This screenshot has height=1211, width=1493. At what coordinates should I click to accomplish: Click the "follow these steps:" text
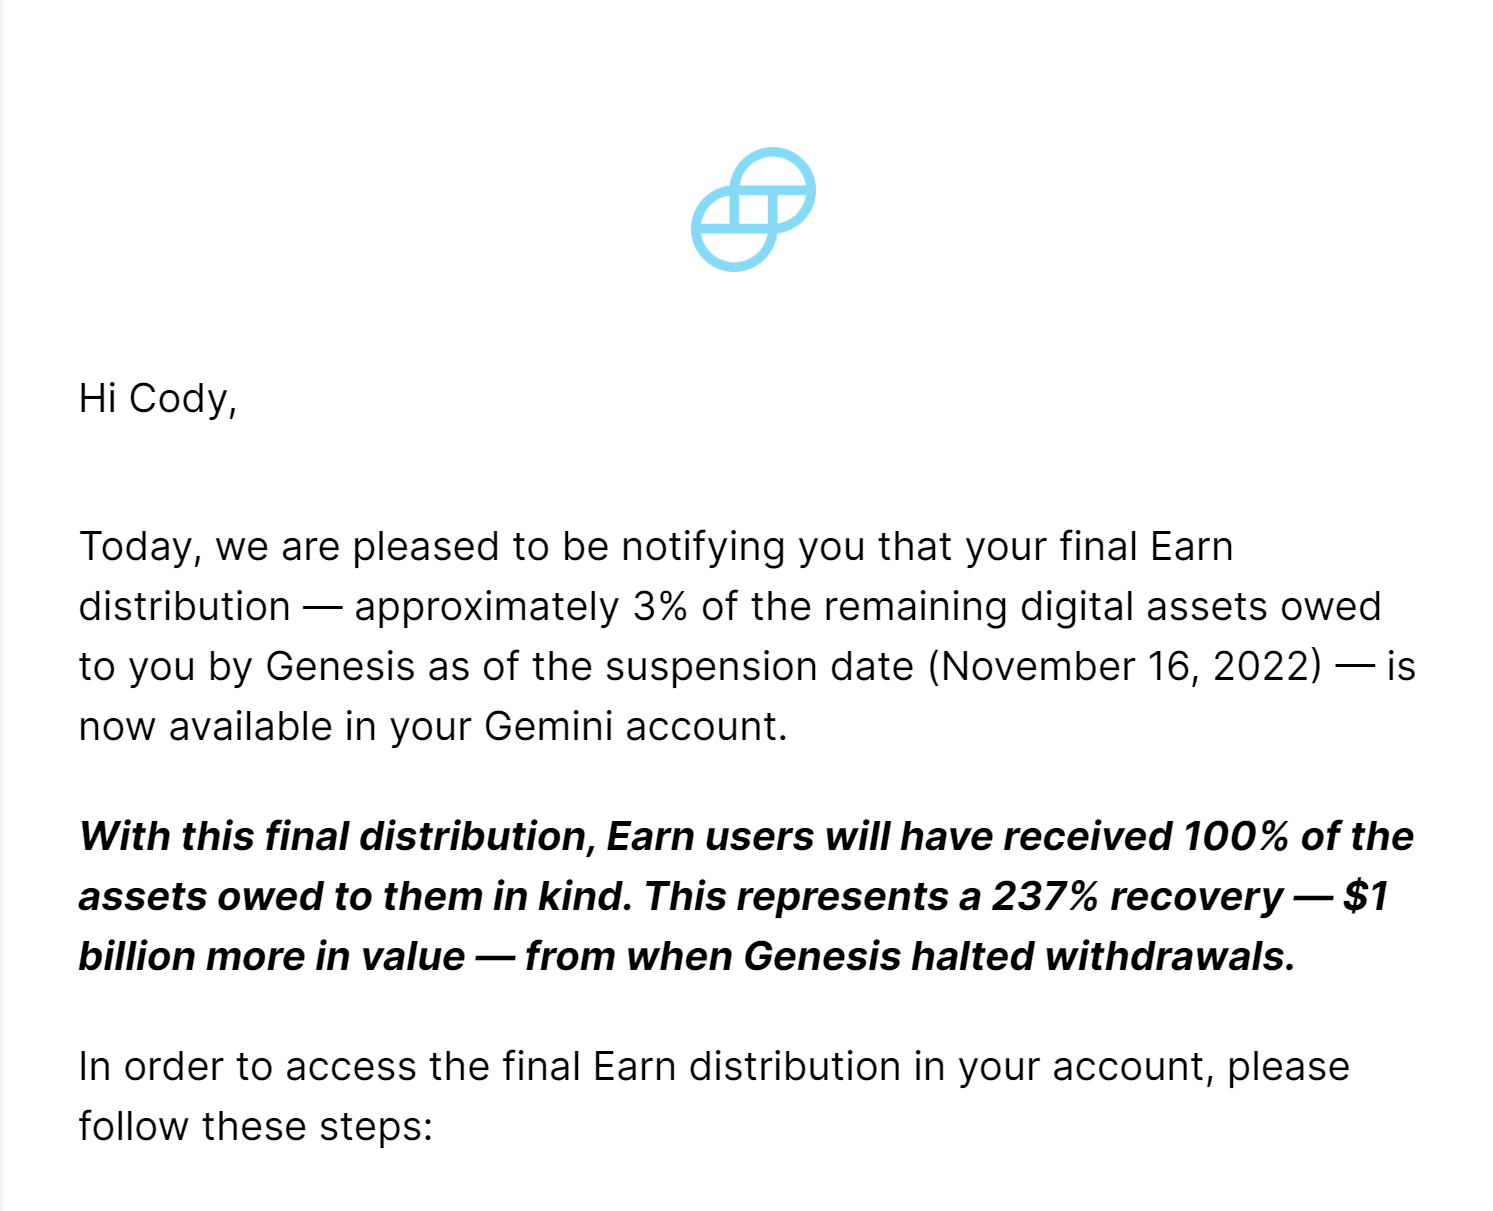click(255, 1127)
